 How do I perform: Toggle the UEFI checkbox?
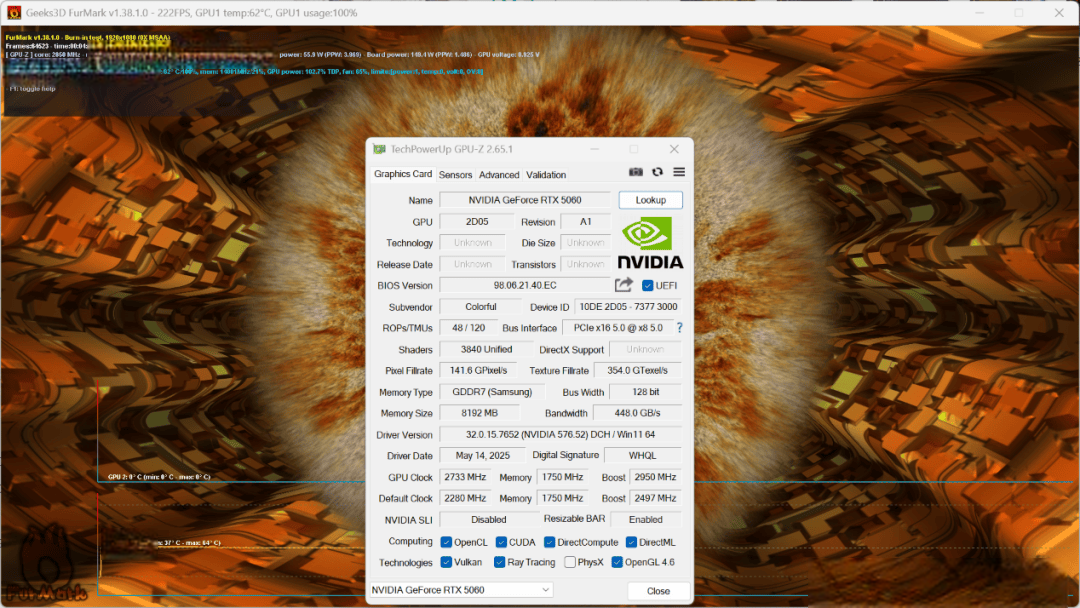tap(647, 286)
